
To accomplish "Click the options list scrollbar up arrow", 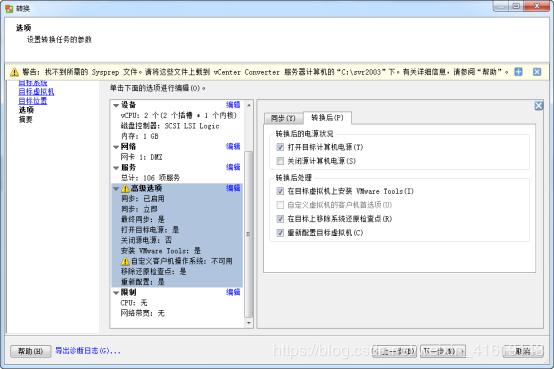I will pos(249,105).
